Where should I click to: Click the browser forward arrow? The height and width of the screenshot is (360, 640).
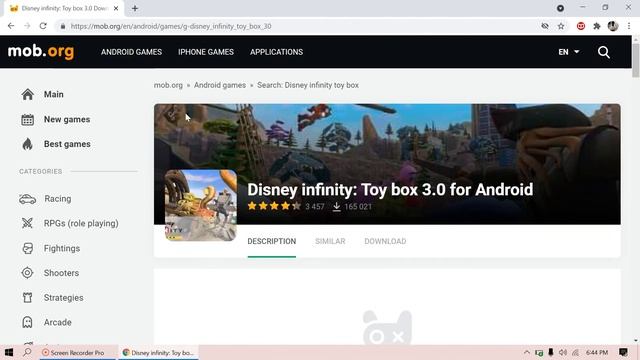pyautogui.click(x=27, y=26)
